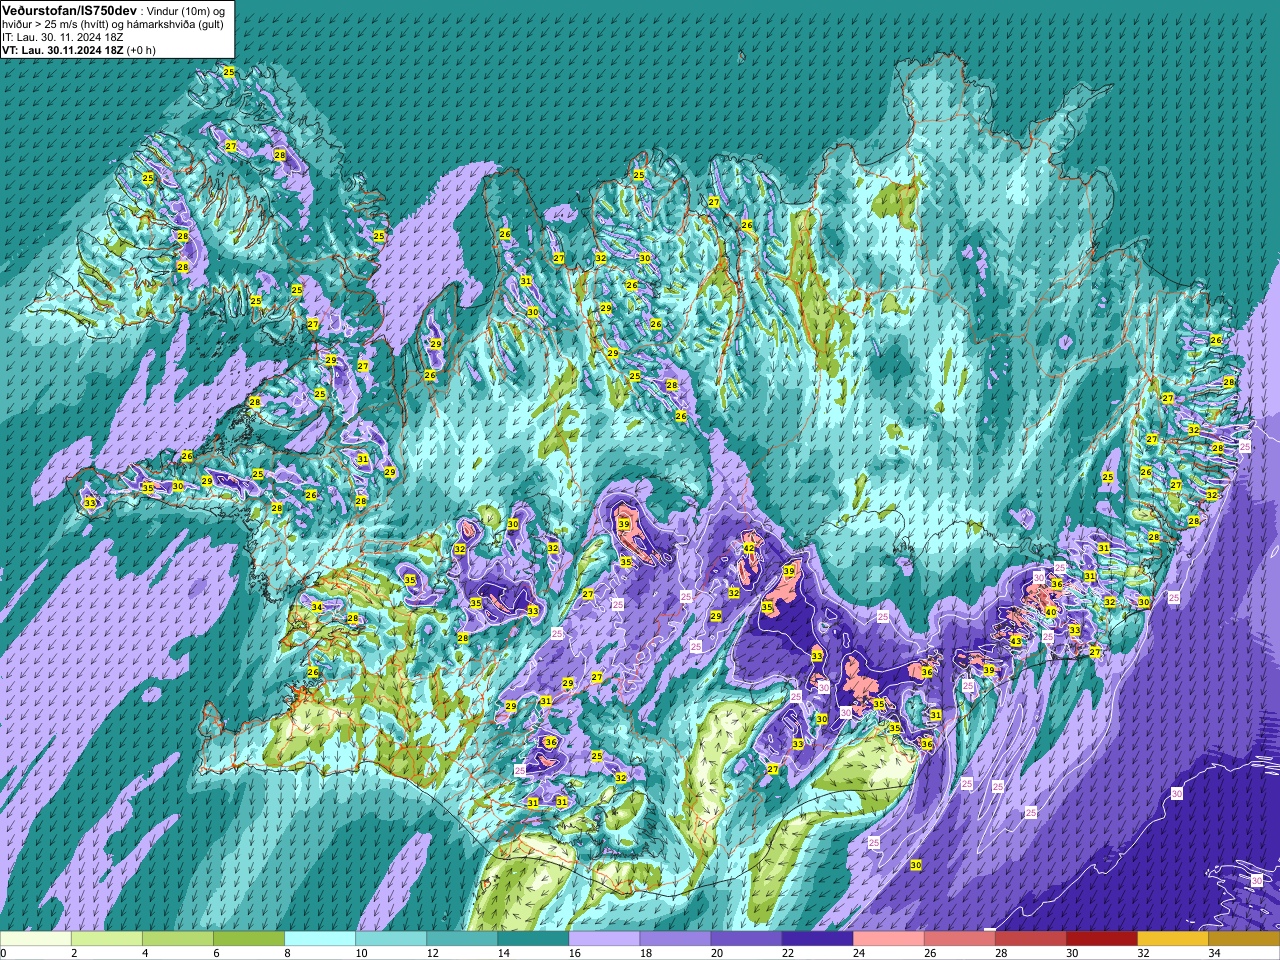Choose the 18–20 m/s light purple legend swatch
Screen dimensions: 1280x960
(x=675, y=939)
